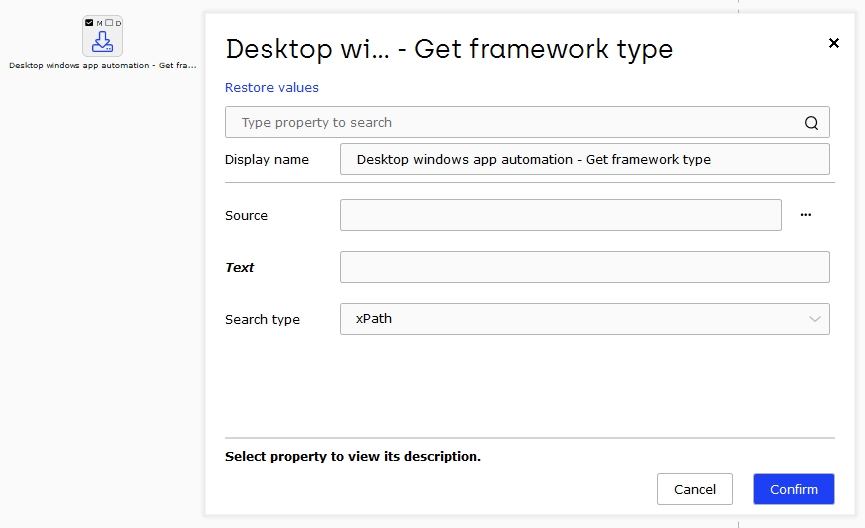
Task: Edit the Display name field
Action: [584, 159]
